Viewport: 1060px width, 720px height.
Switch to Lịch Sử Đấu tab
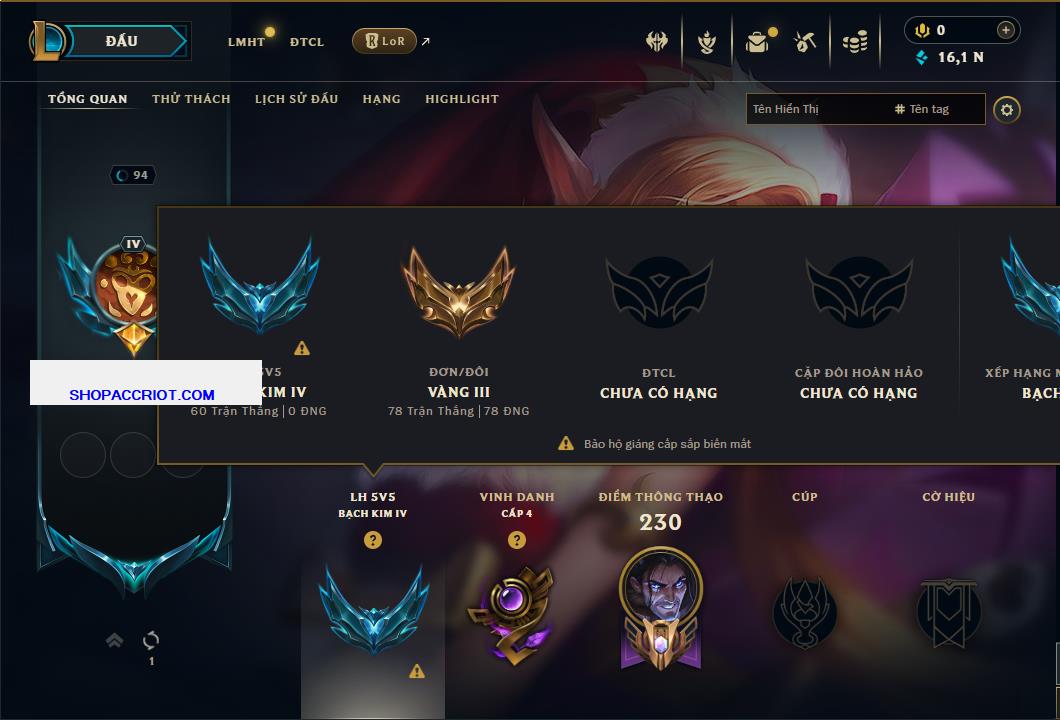pyautogui.click(x=296, y=99)
